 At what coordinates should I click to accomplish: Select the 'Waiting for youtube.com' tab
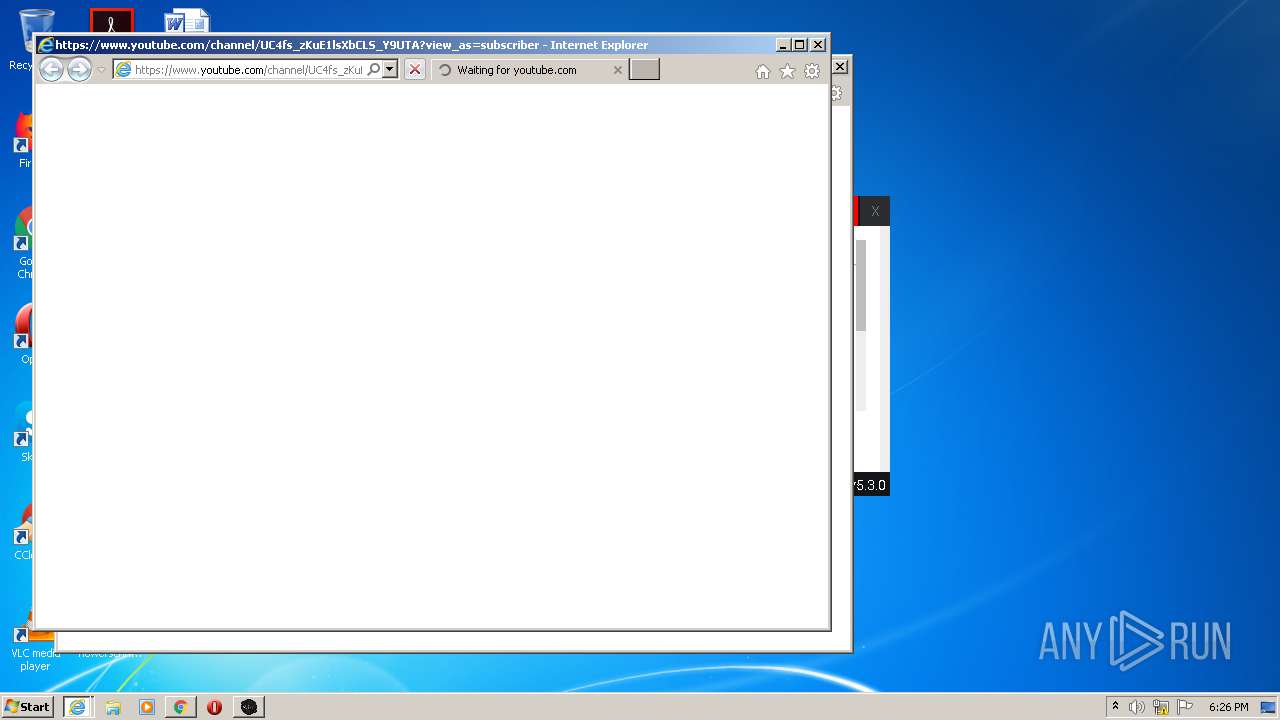(529, 70)
